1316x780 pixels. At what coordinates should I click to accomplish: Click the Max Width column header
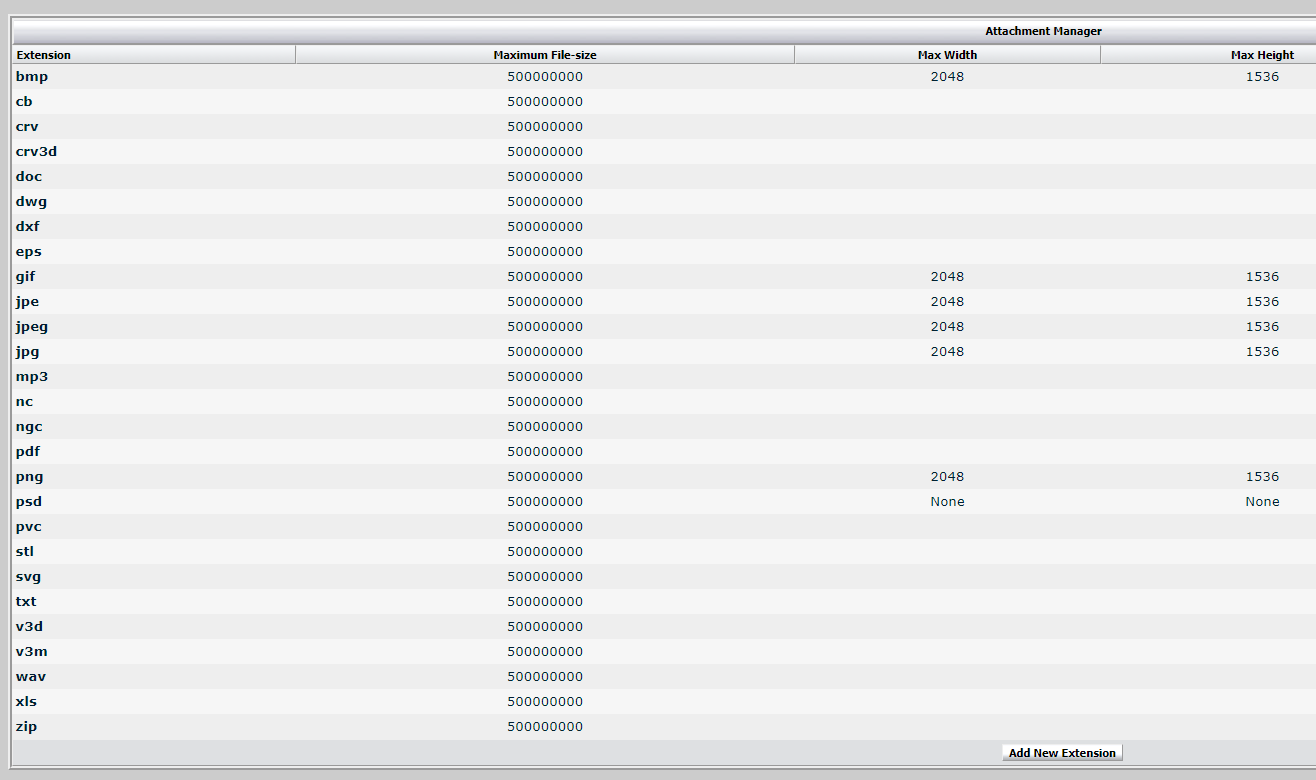(947, 55)
